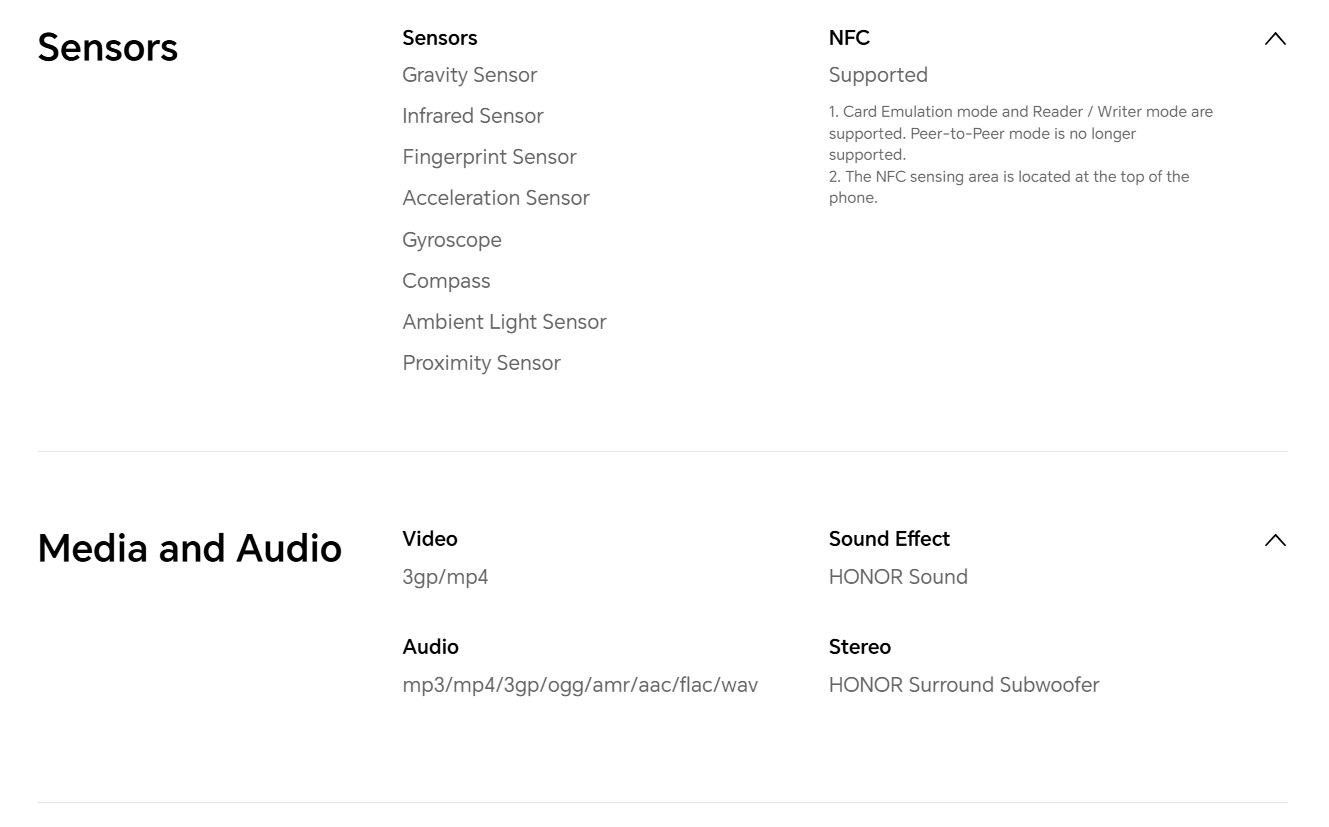Select the Acceleration Sensor entry
The image size is (1329, 827).
[495, 198]
